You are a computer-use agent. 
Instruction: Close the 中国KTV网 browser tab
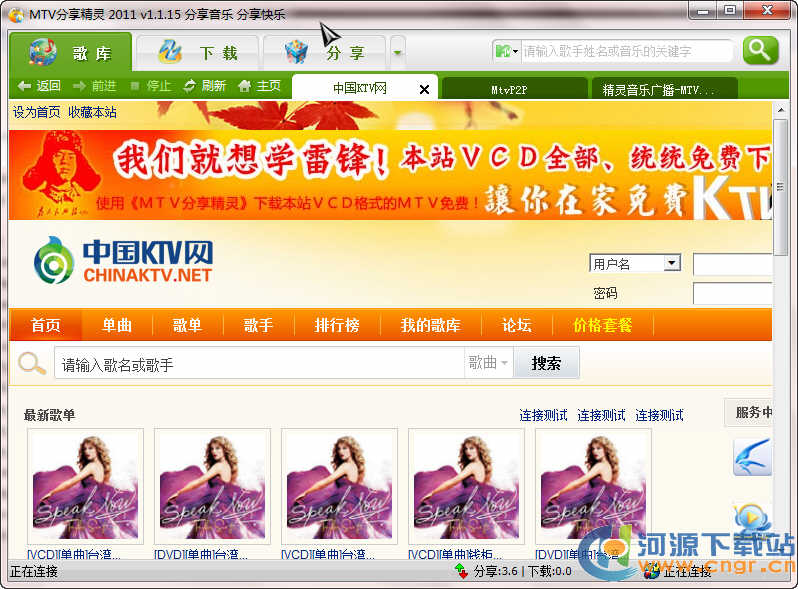[x=424, y=90]
